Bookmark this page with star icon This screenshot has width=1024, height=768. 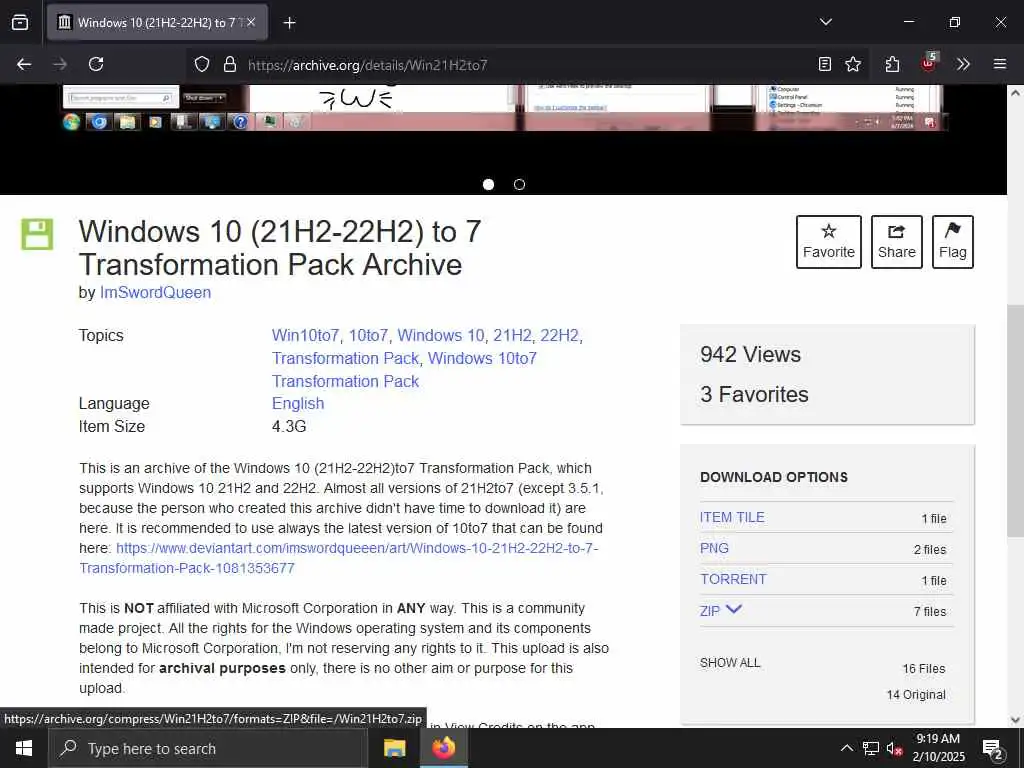pos(853,64)
